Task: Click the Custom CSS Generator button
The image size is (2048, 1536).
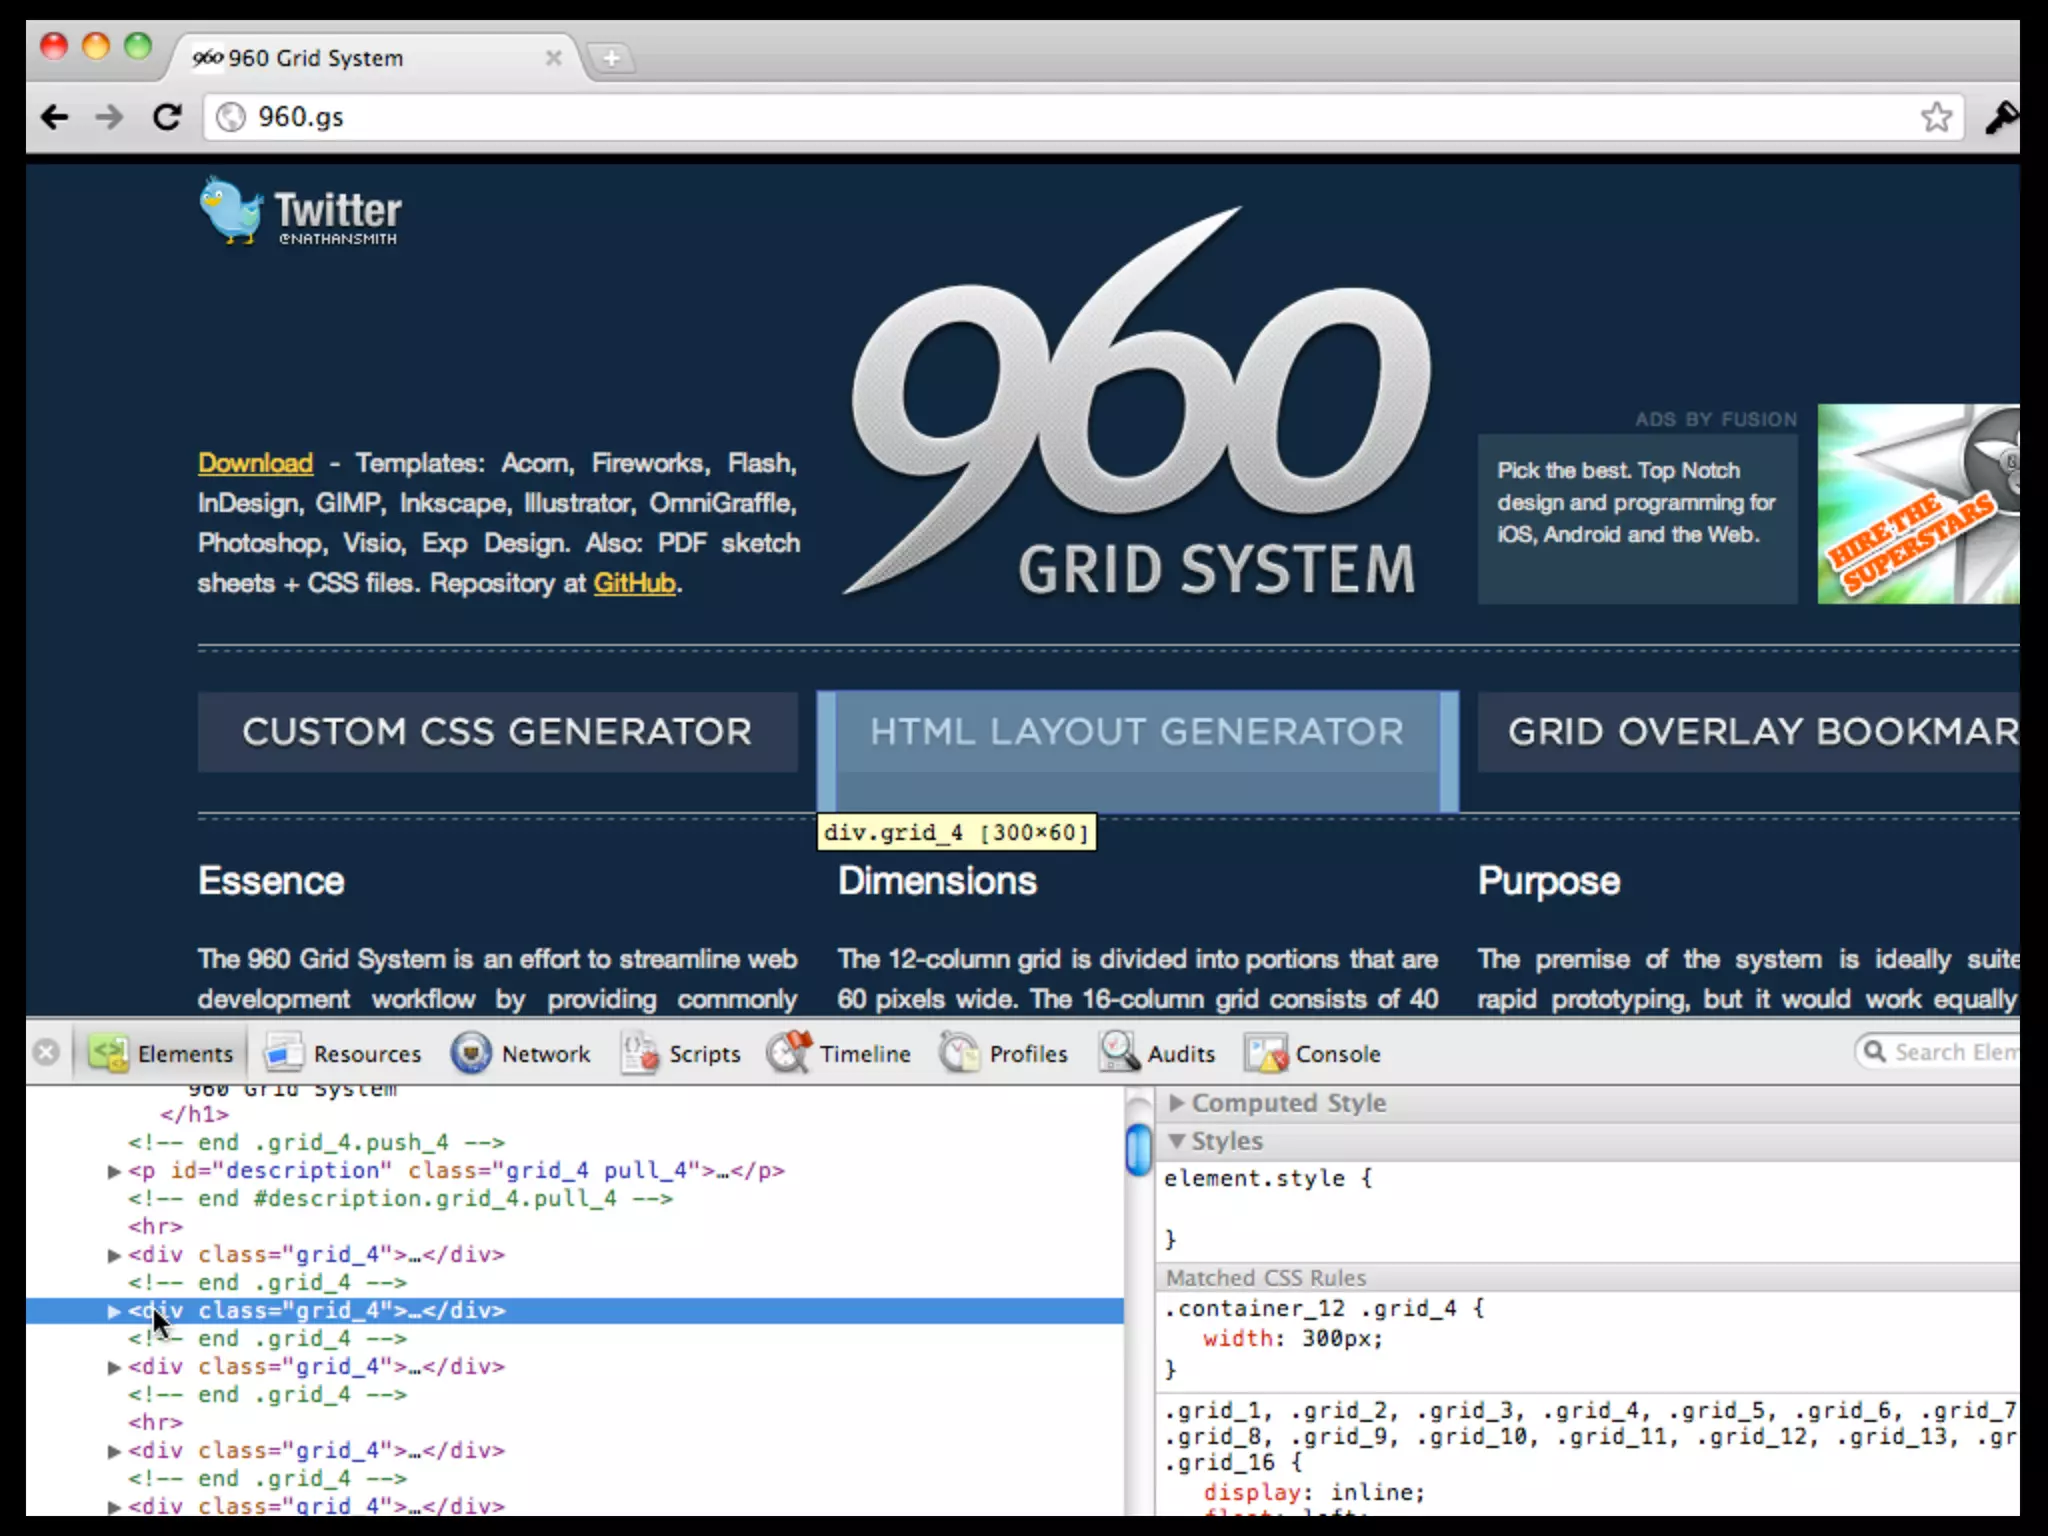Action: coord(497,732)
